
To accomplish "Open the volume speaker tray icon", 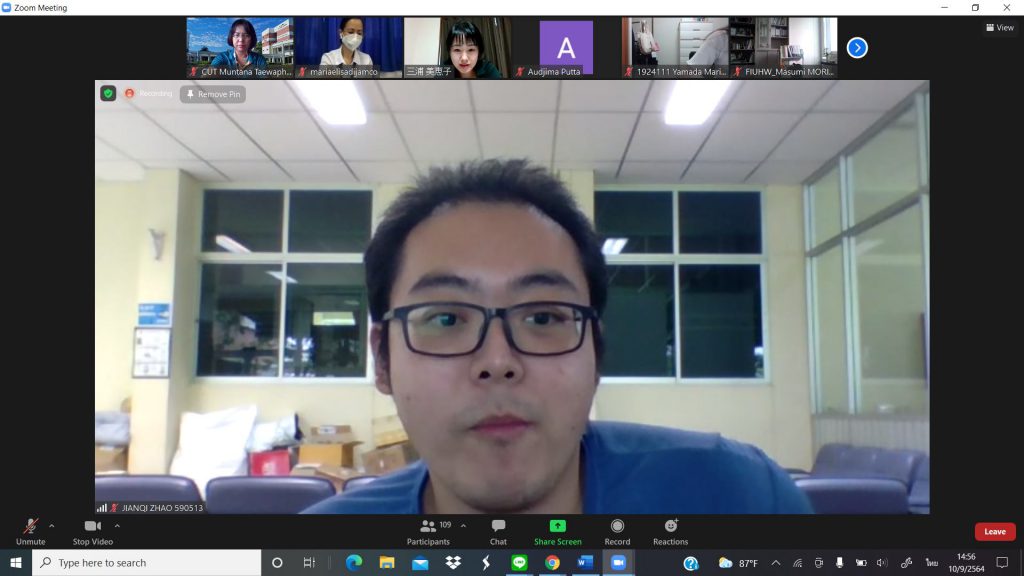I will tap(882, 562).
